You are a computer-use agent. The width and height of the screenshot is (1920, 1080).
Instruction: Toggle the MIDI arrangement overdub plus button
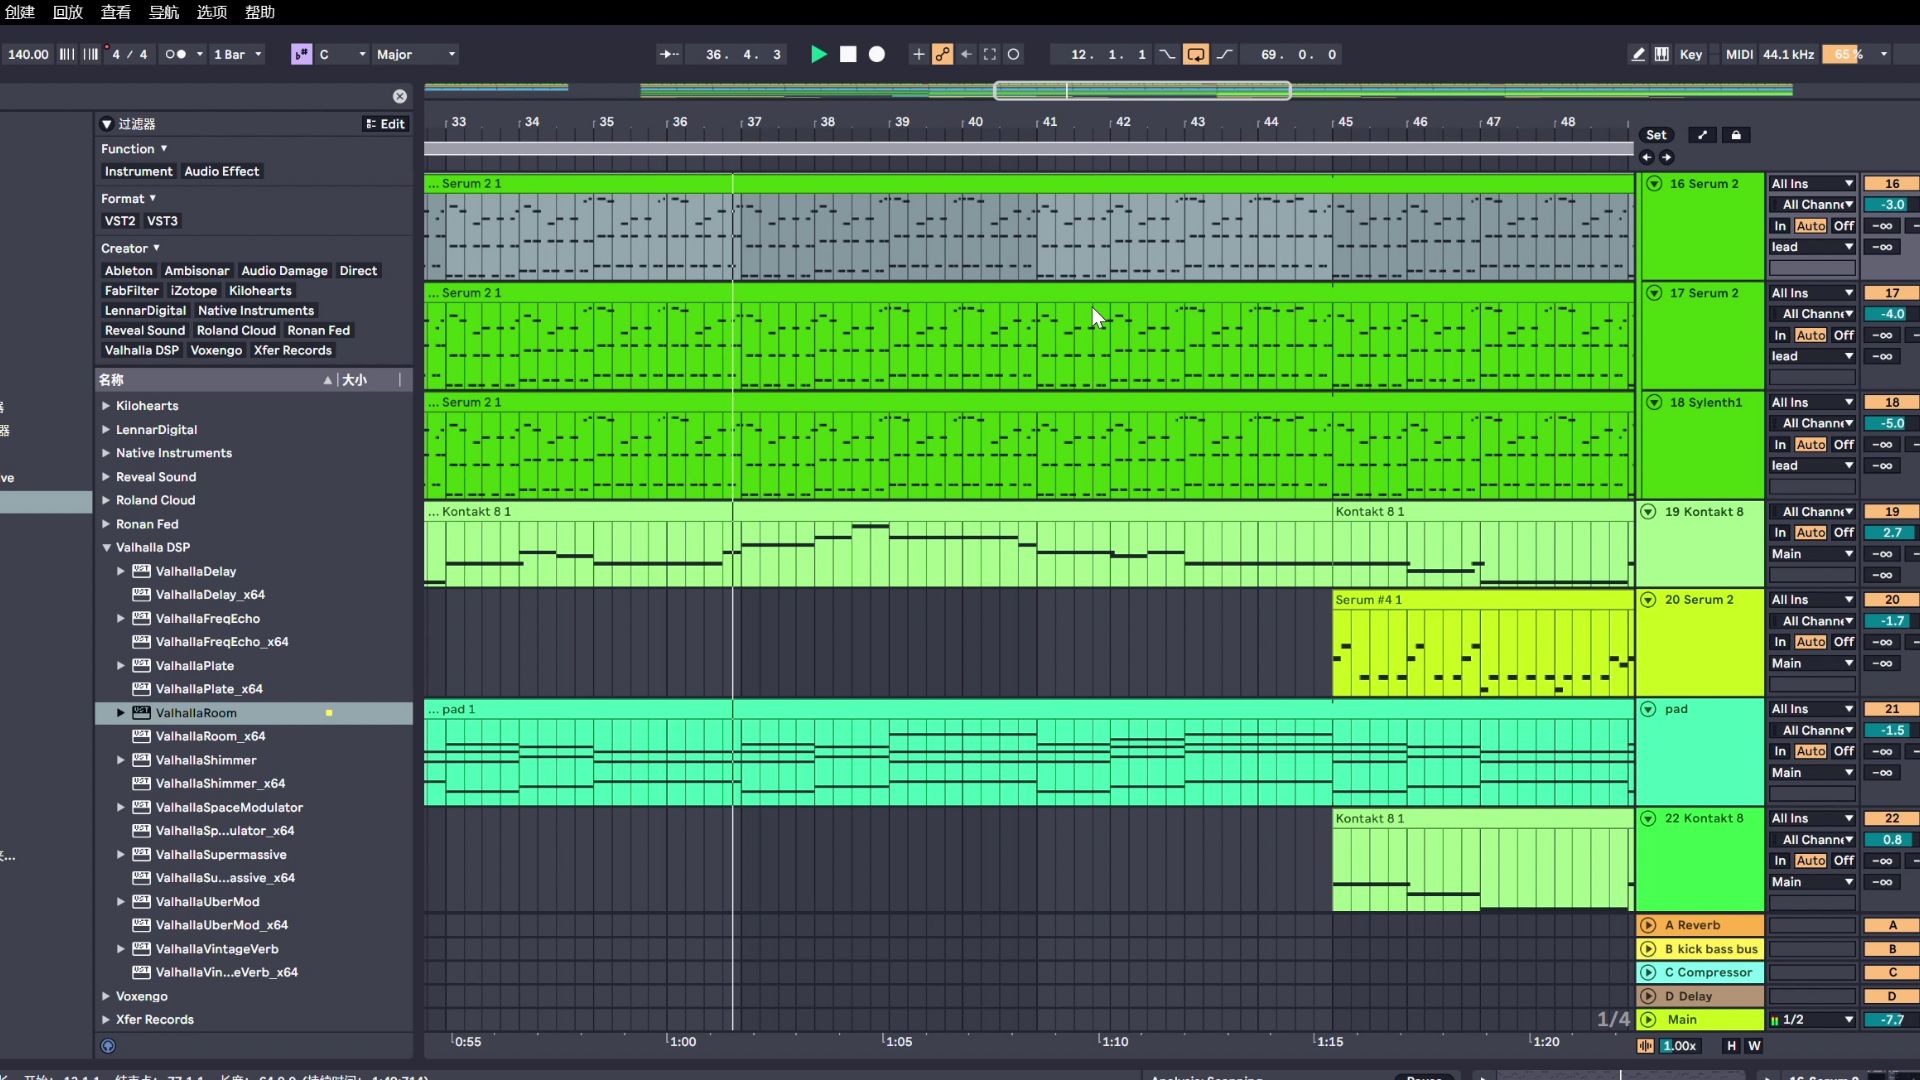[918, 54]
